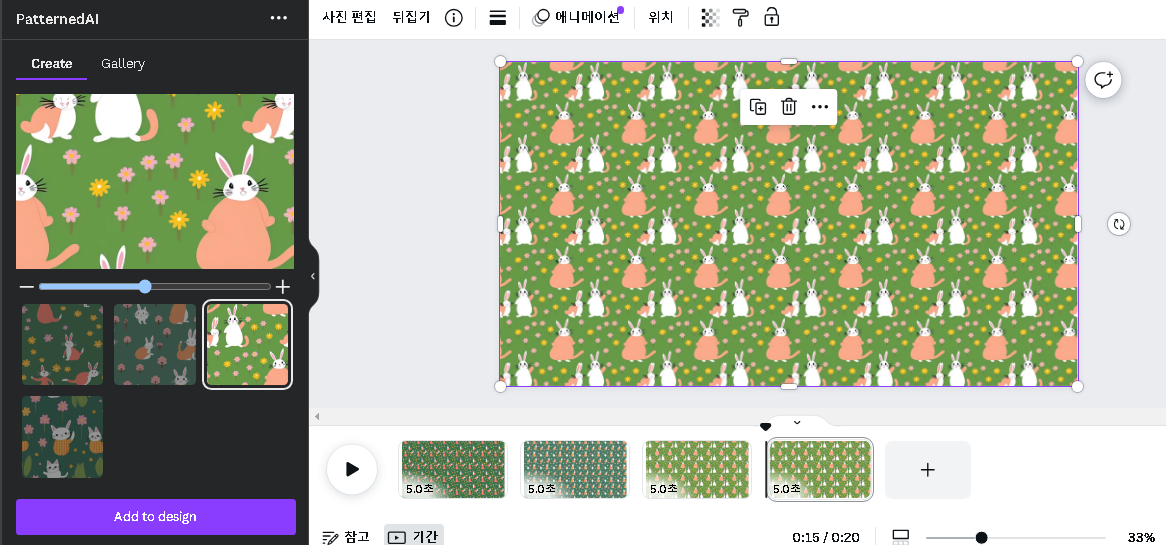Click the timeline playhead marker
Image resolution: width=1166 pixels, height=545 pixels.
tap(765, 427)
